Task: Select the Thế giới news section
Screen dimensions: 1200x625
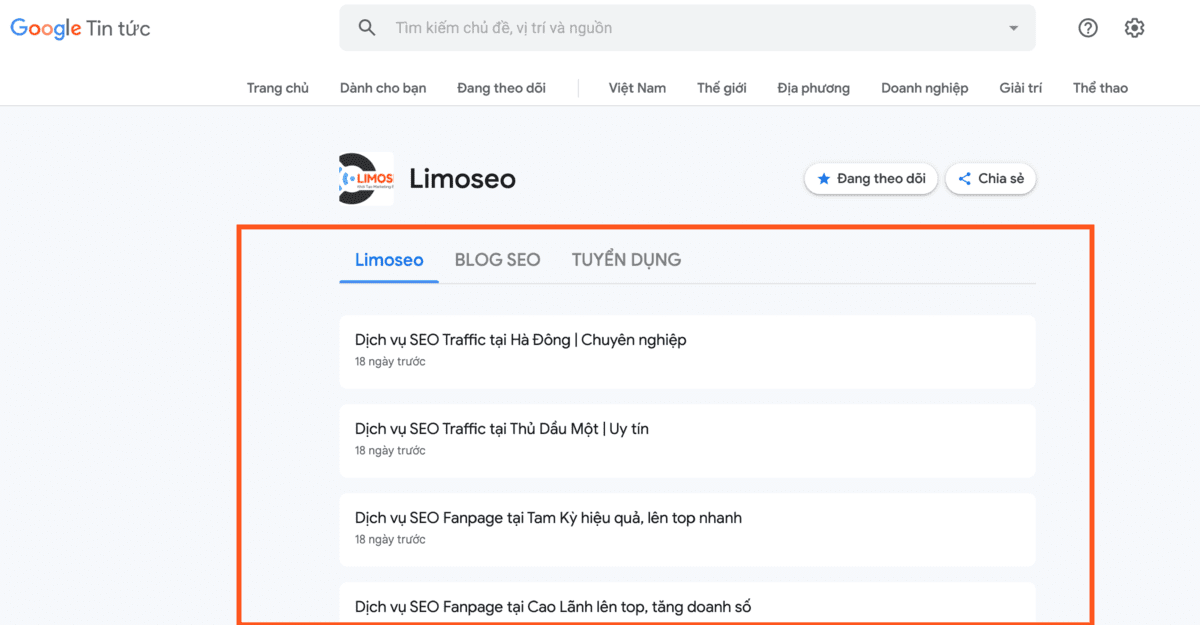Action: tap(722, 88)
